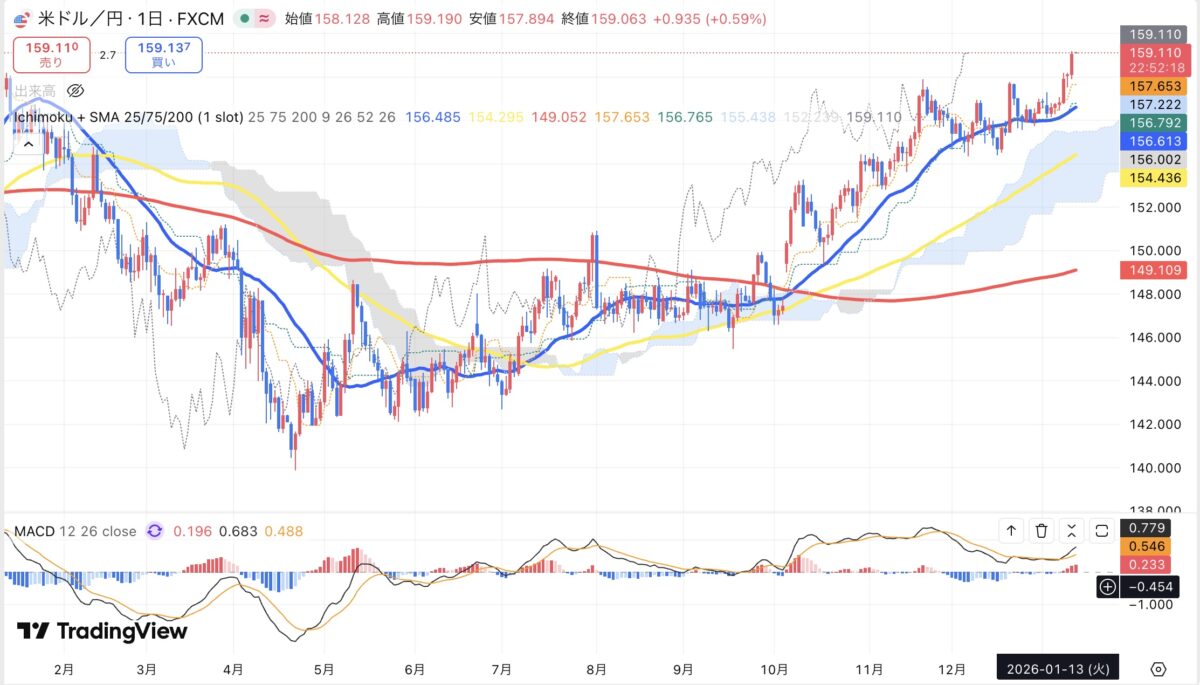
Task: Toggle visibility of 出来高 volume indicator
Action: click(x=75, y=91)
